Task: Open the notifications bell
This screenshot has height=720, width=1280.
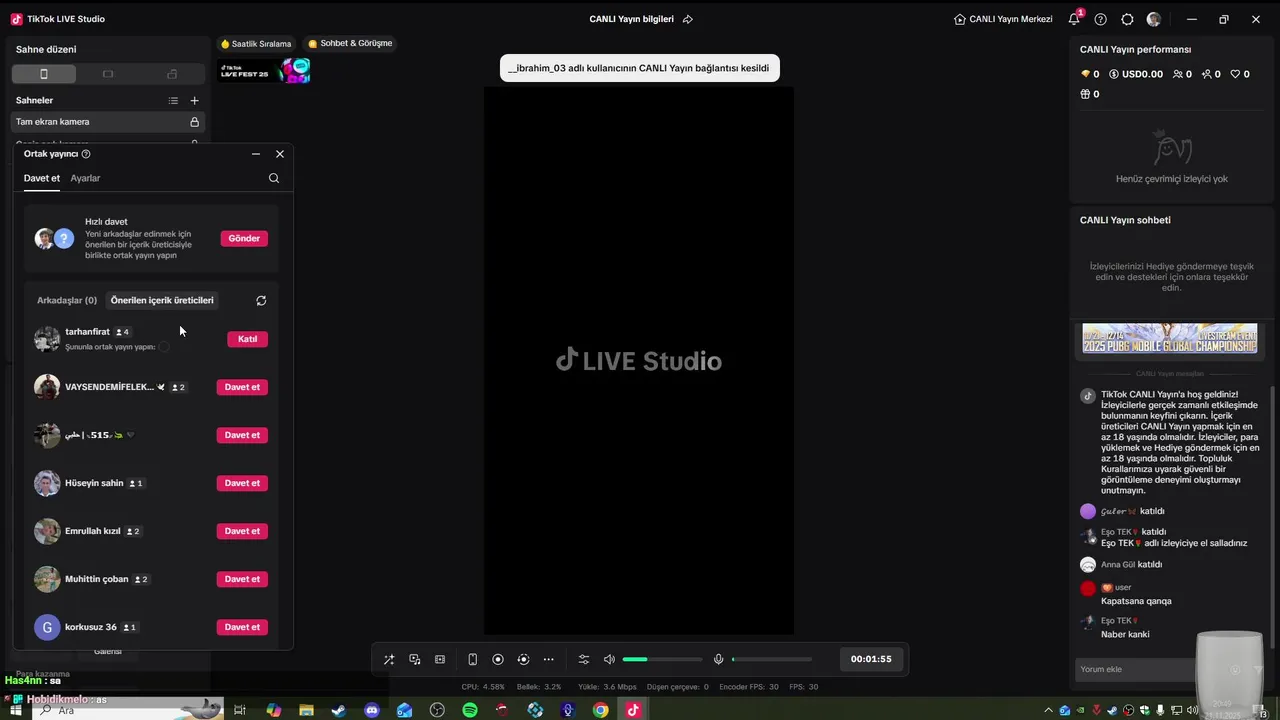Action: tap(1074, 19)
